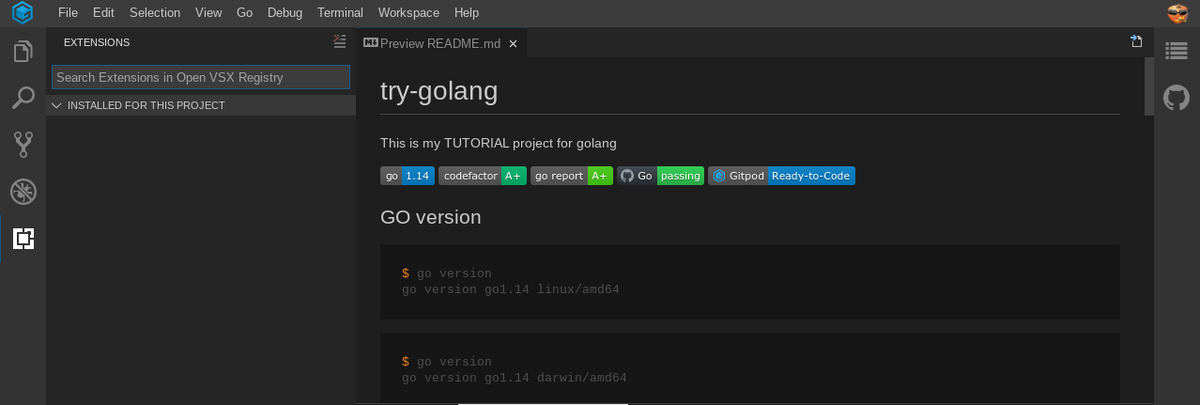Click the Go passing workflow badge
Screen dimensions: 1200x405
pos(661,176)
